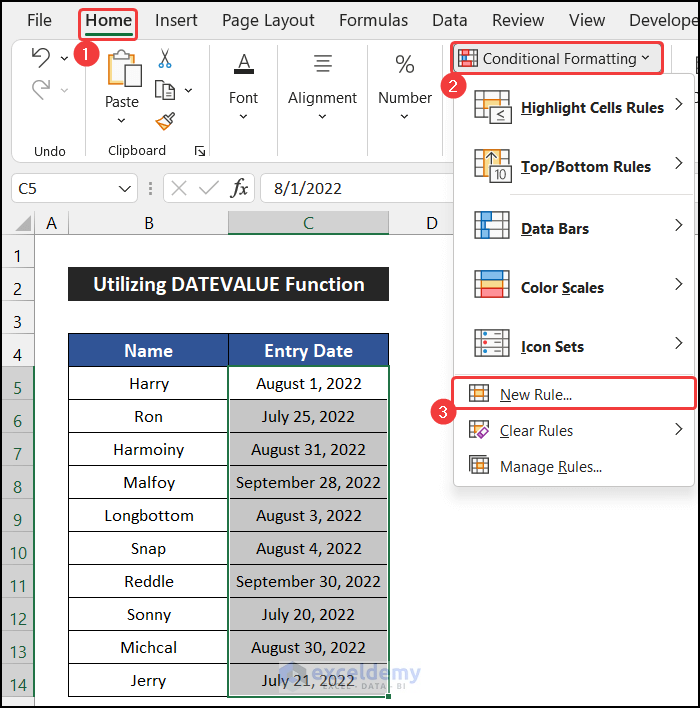Switch to the Insert tab
The width and height of the screenshot is (700, 708).
[176, 20]
